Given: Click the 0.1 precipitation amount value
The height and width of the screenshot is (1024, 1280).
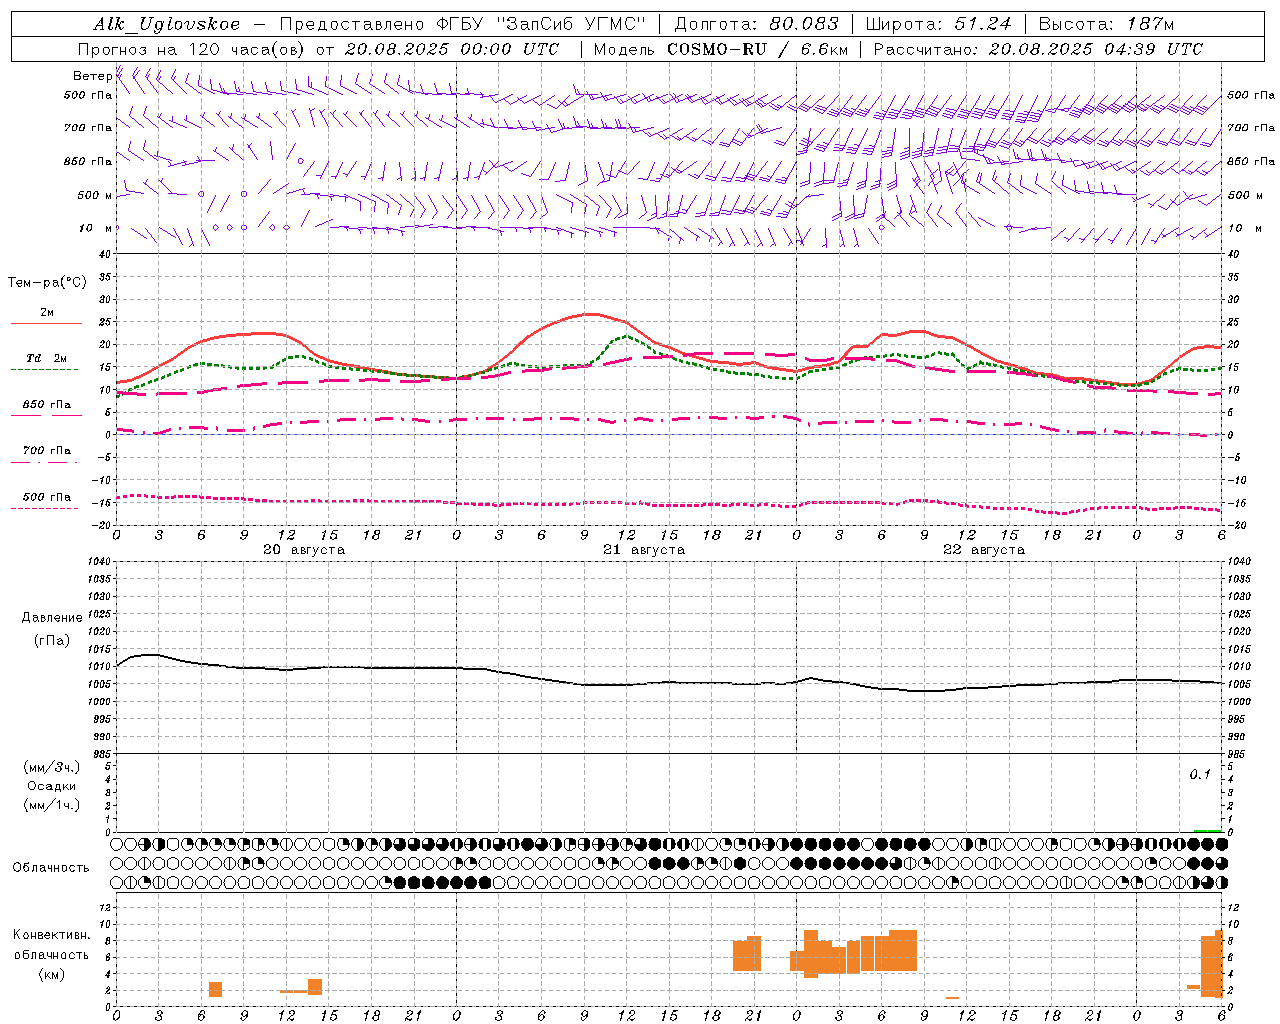Looking at the screenshot, I should tap(1200, 775).
